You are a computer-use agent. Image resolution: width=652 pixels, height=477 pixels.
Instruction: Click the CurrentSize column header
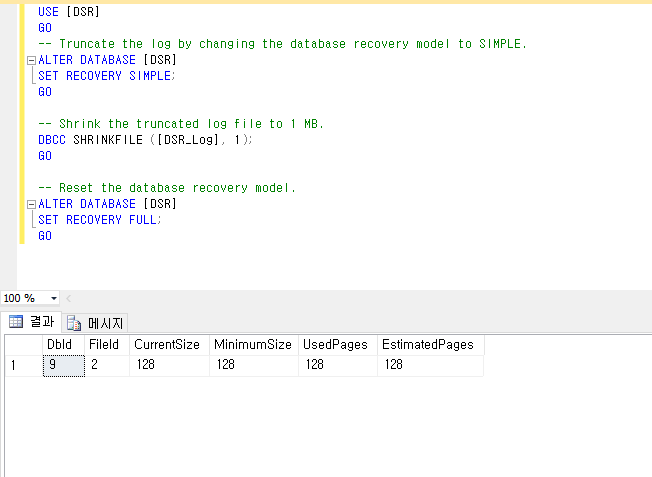[168, 344]
